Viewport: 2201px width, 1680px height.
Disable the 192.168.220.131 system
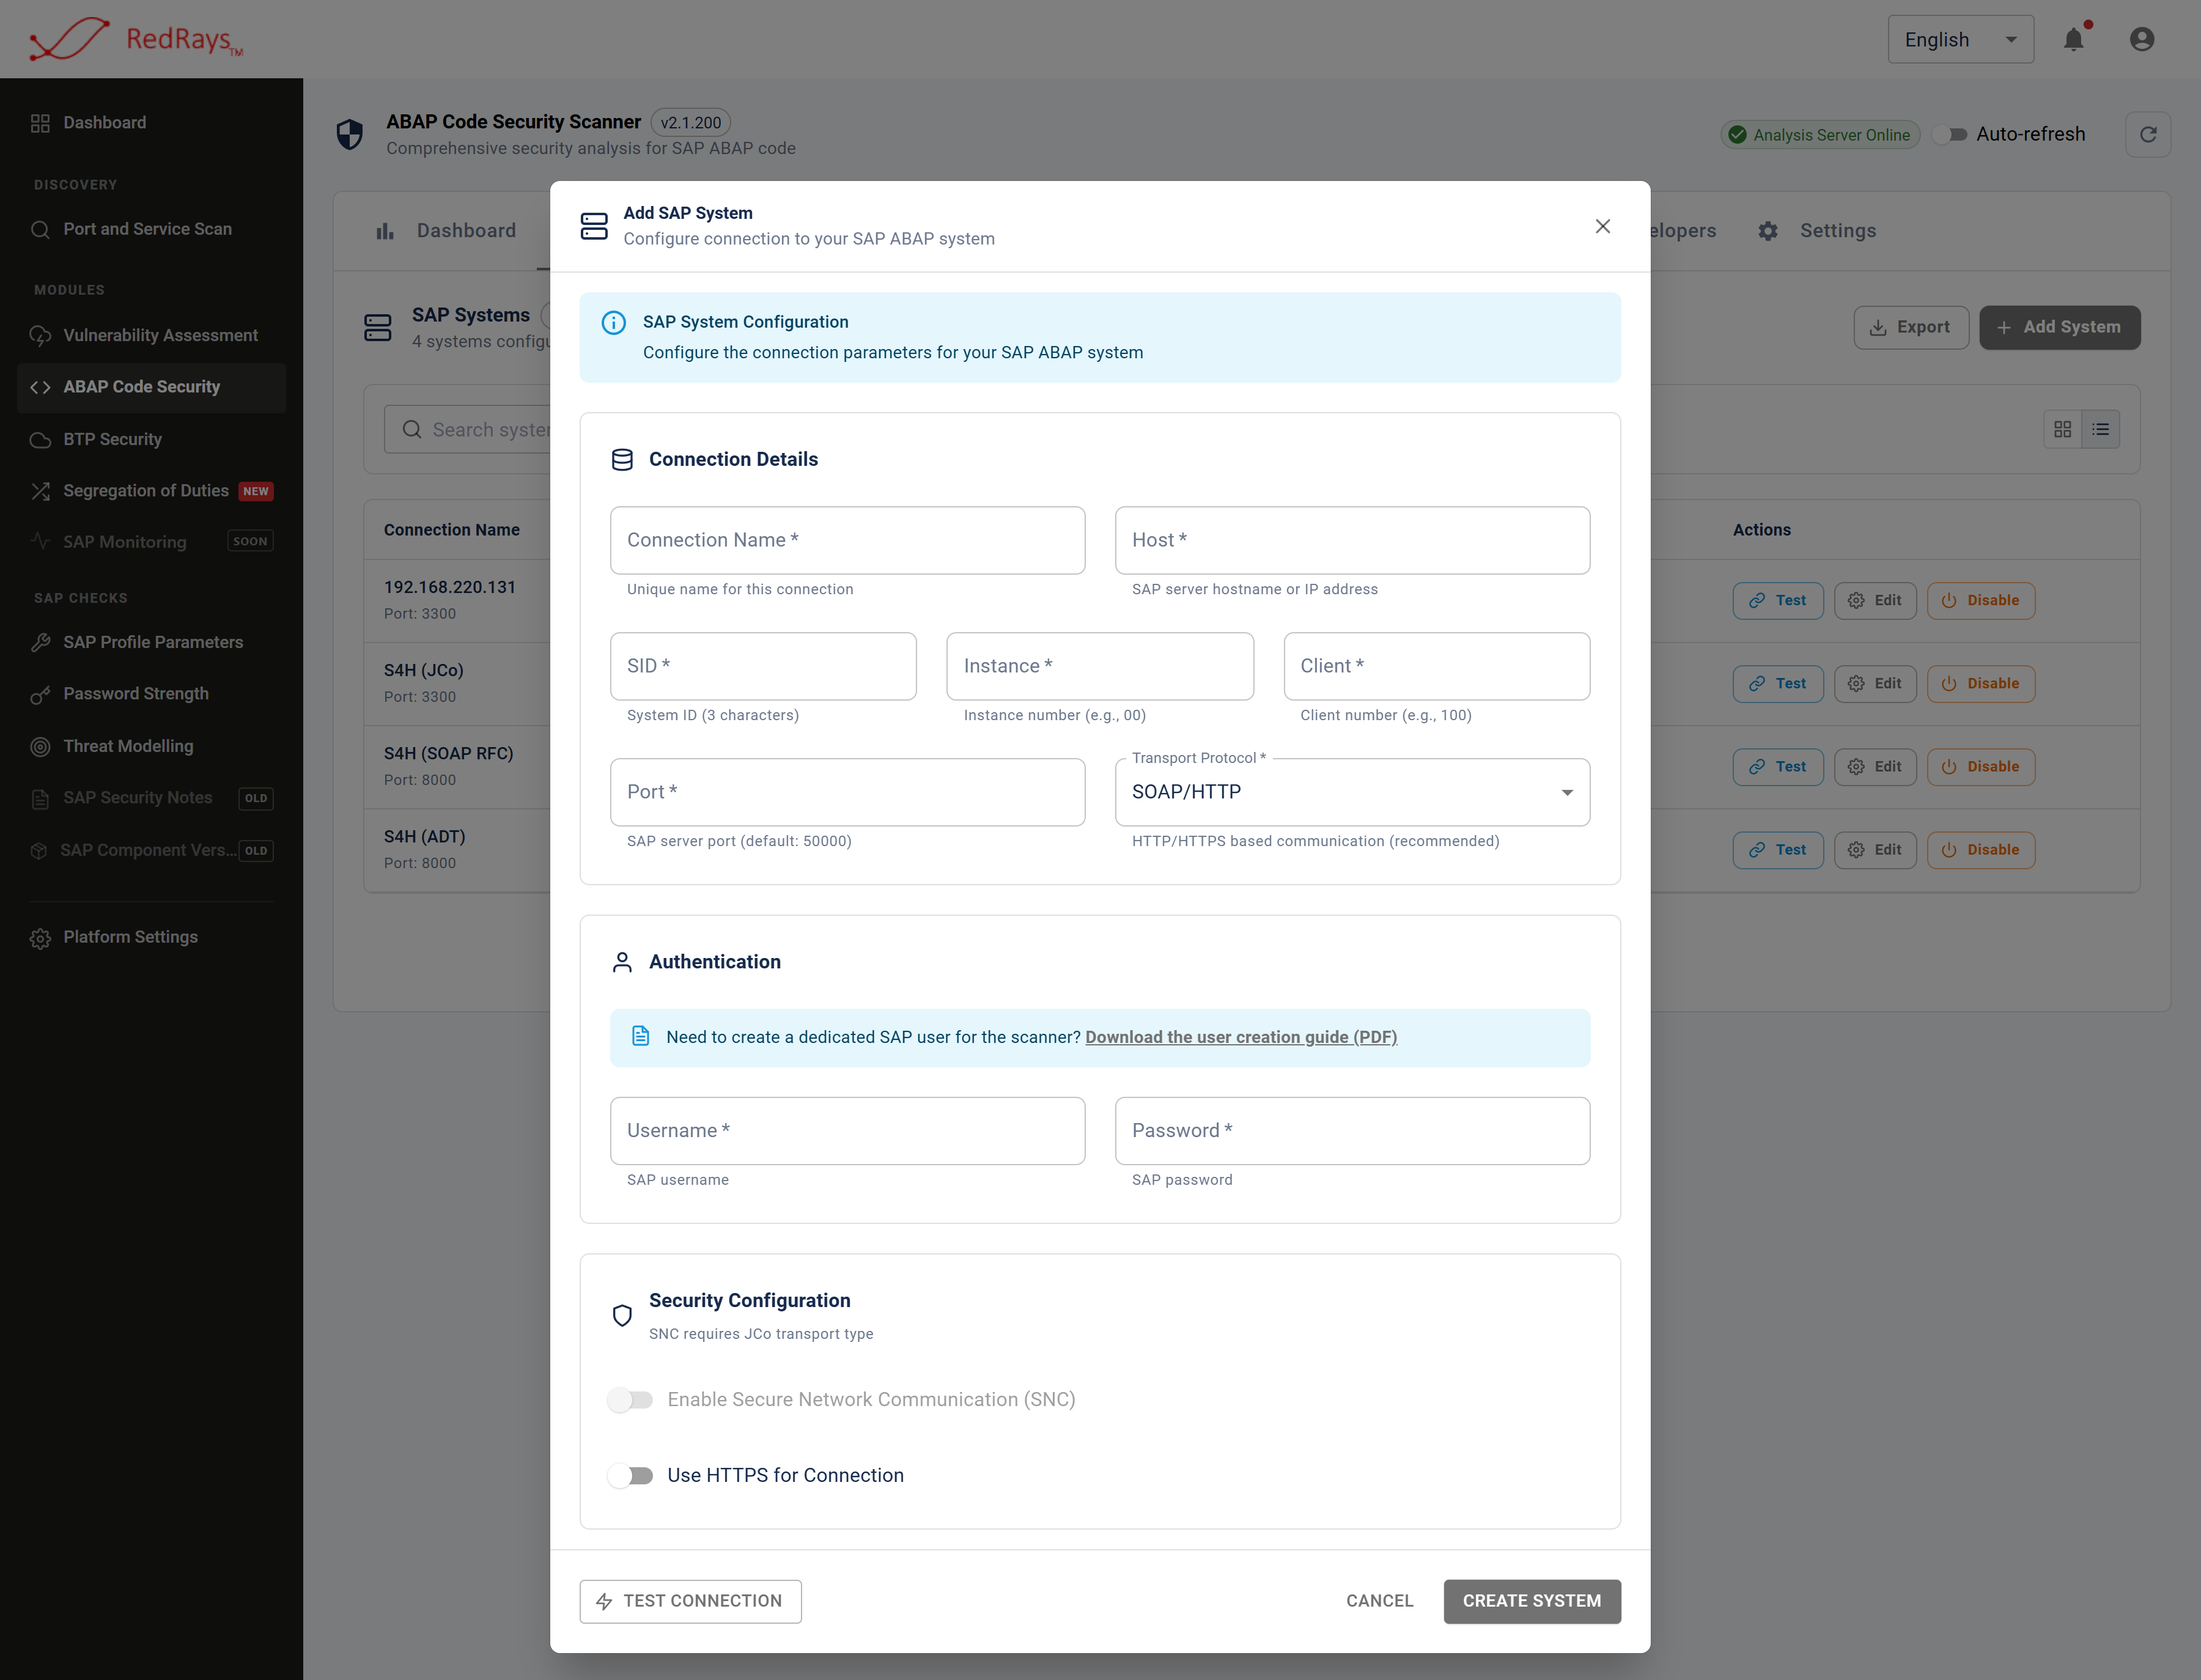coord(1980,600)
